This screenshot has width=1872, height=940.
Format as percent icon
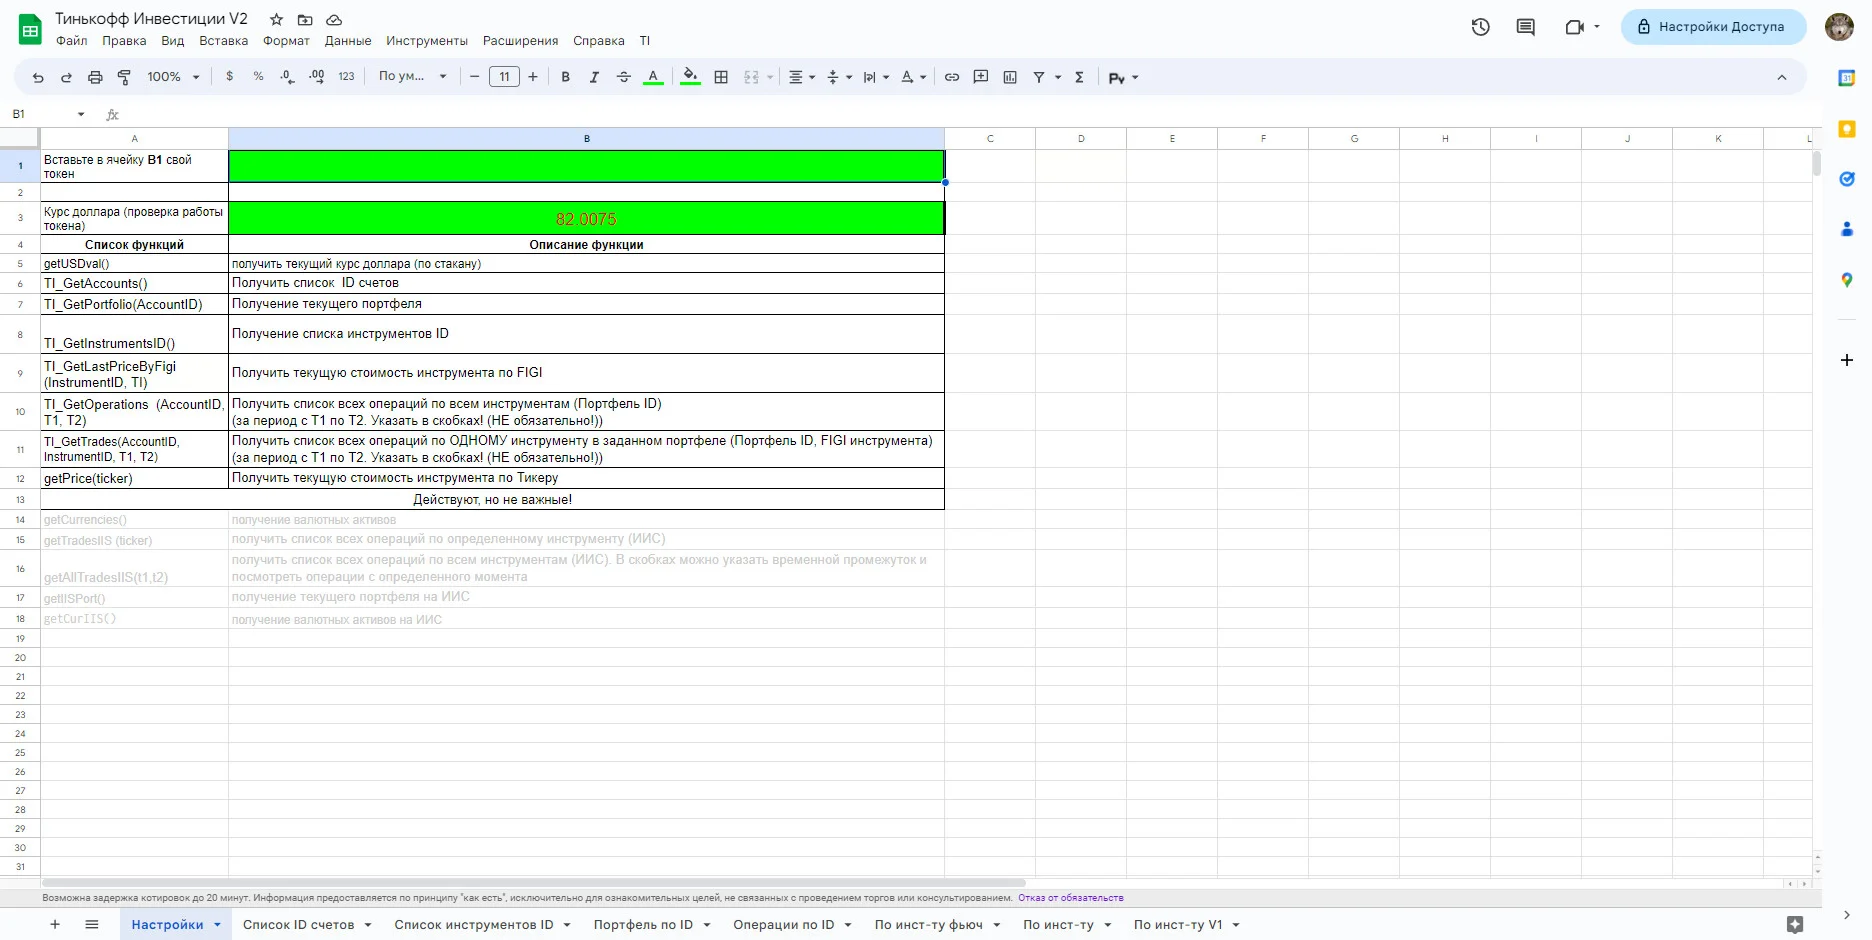coord(258,77)
